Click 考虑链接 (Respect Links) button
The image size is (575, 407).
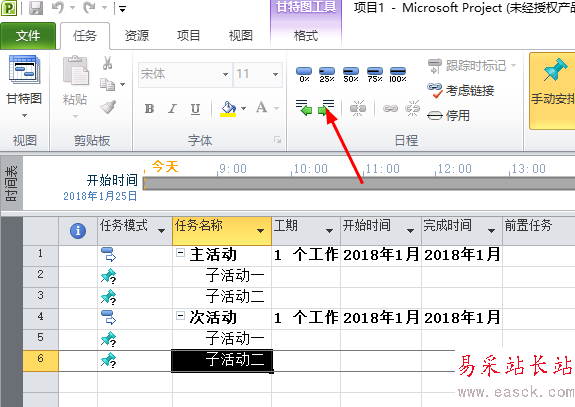pyautogui.click(x=461, y=91)
